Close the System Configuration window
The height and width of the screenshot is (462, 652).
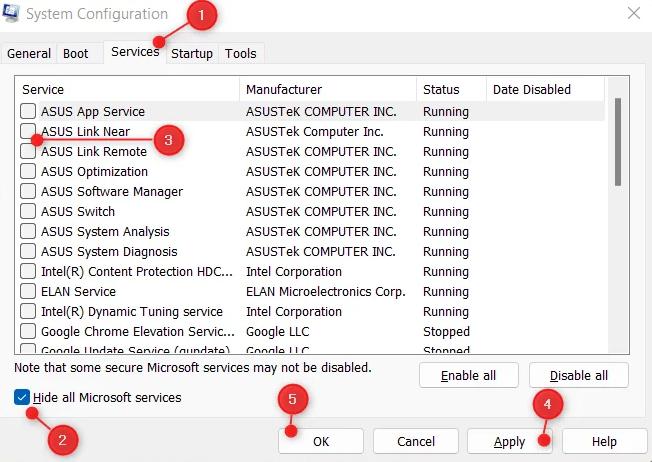634,13
